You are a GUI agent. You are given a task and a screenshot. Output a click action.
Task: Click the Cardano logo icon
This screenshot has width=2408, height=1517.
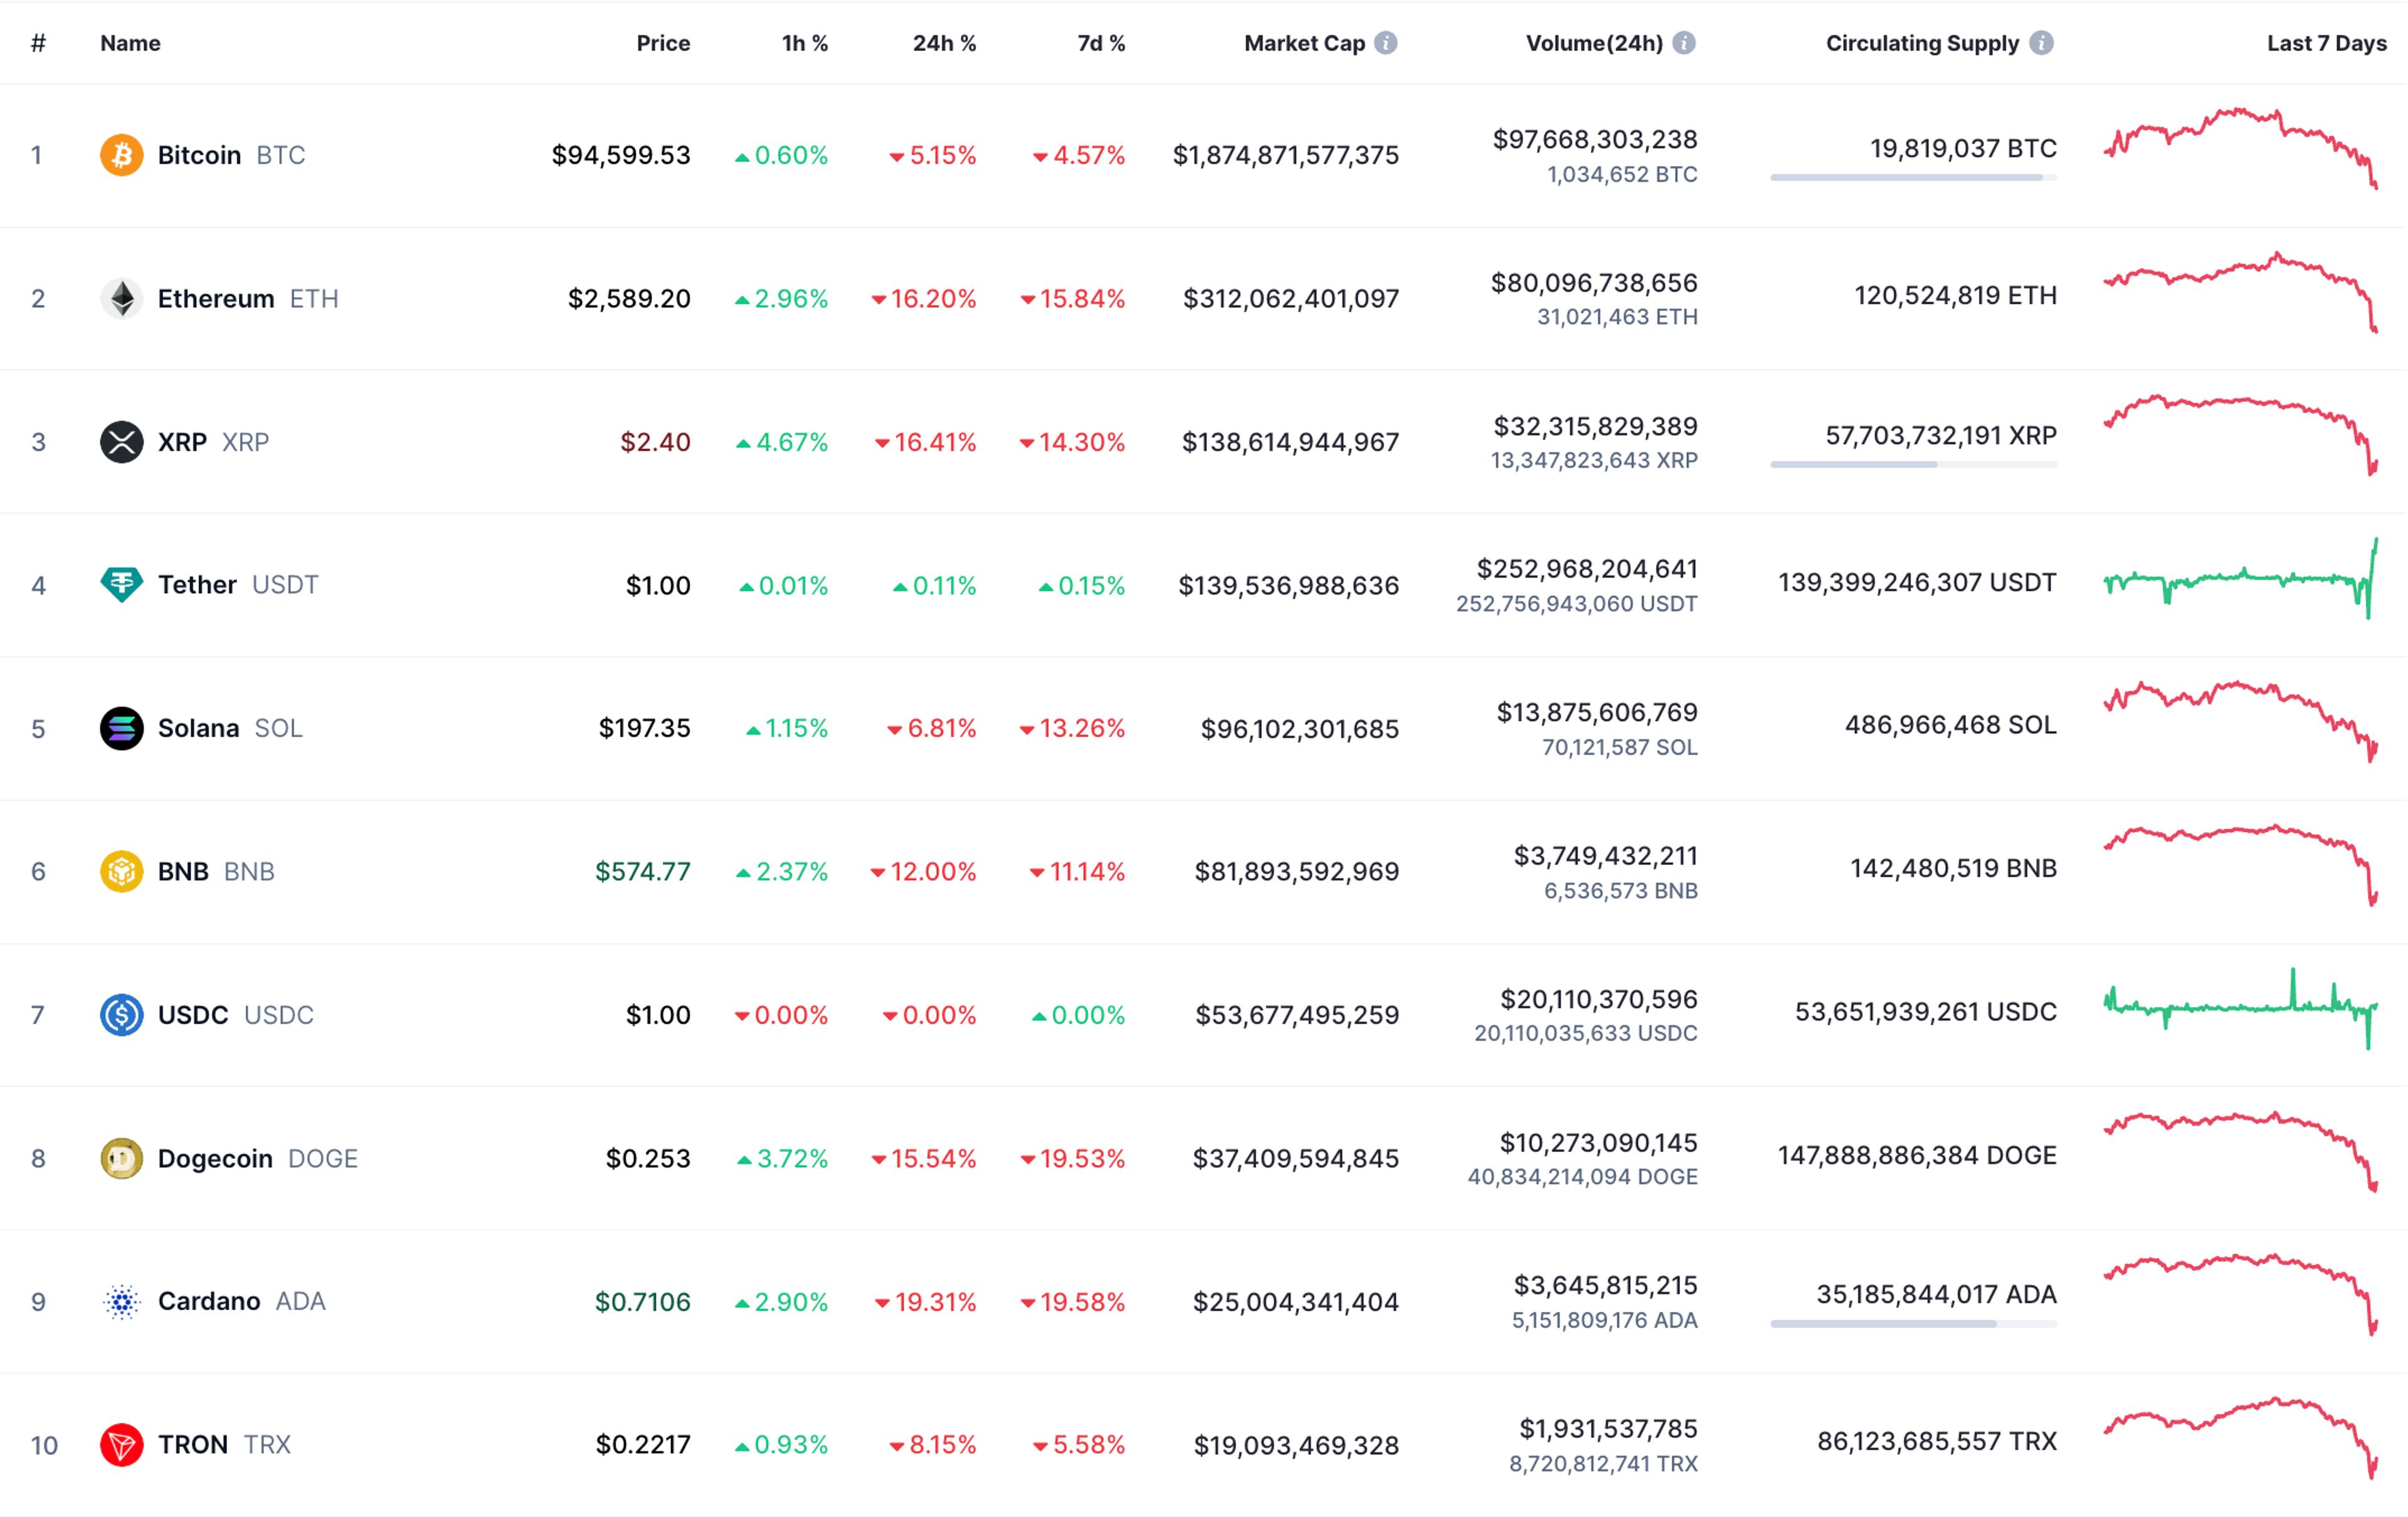coord(121,1301)
